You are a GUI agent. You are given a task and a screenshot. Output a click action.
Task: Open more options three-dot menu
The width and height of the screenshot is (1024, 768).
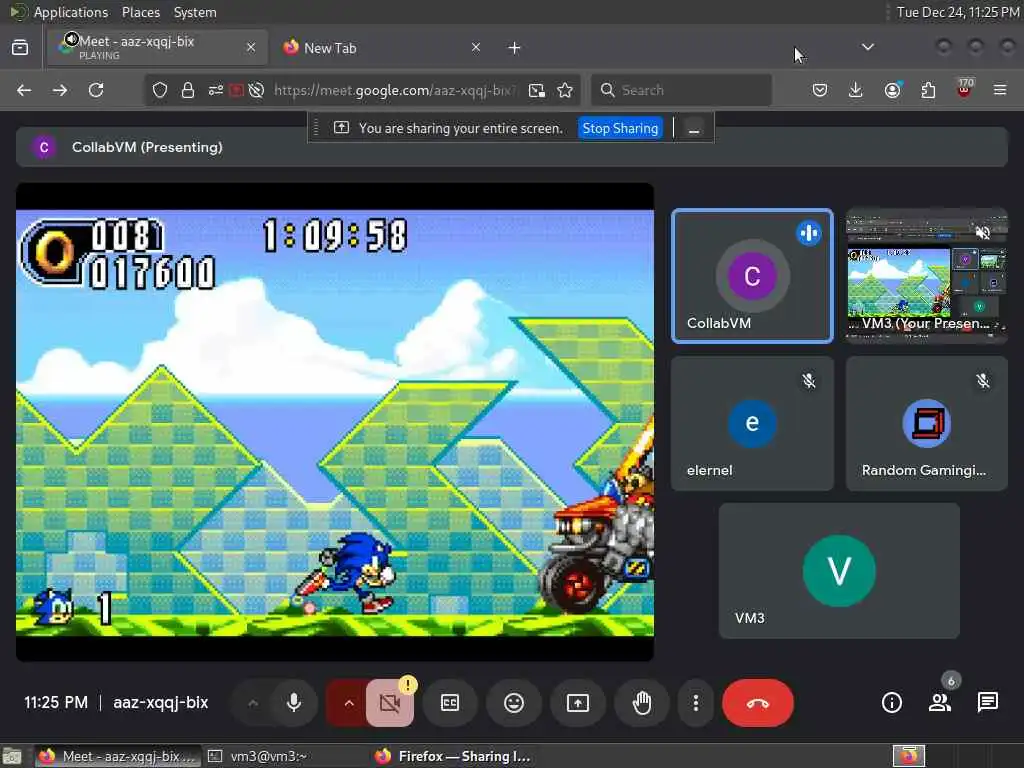tap(696, 703)
